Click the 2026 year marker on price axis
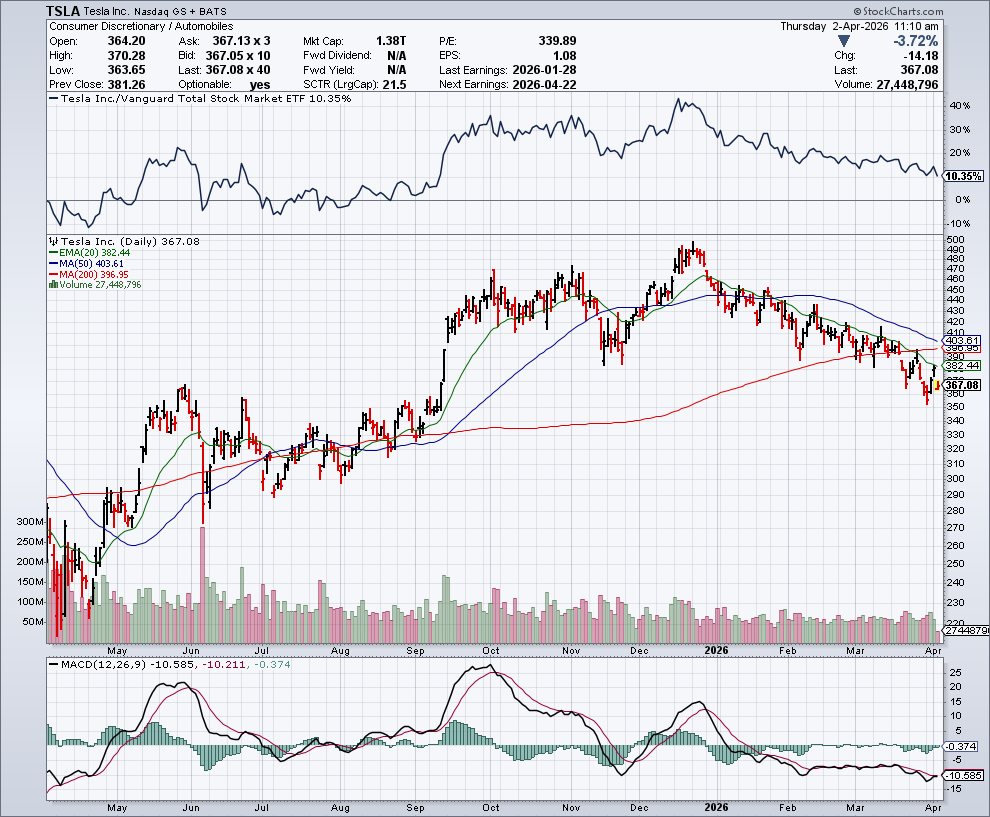The width and height of the screenshot is (990, 817). point(714,650)
